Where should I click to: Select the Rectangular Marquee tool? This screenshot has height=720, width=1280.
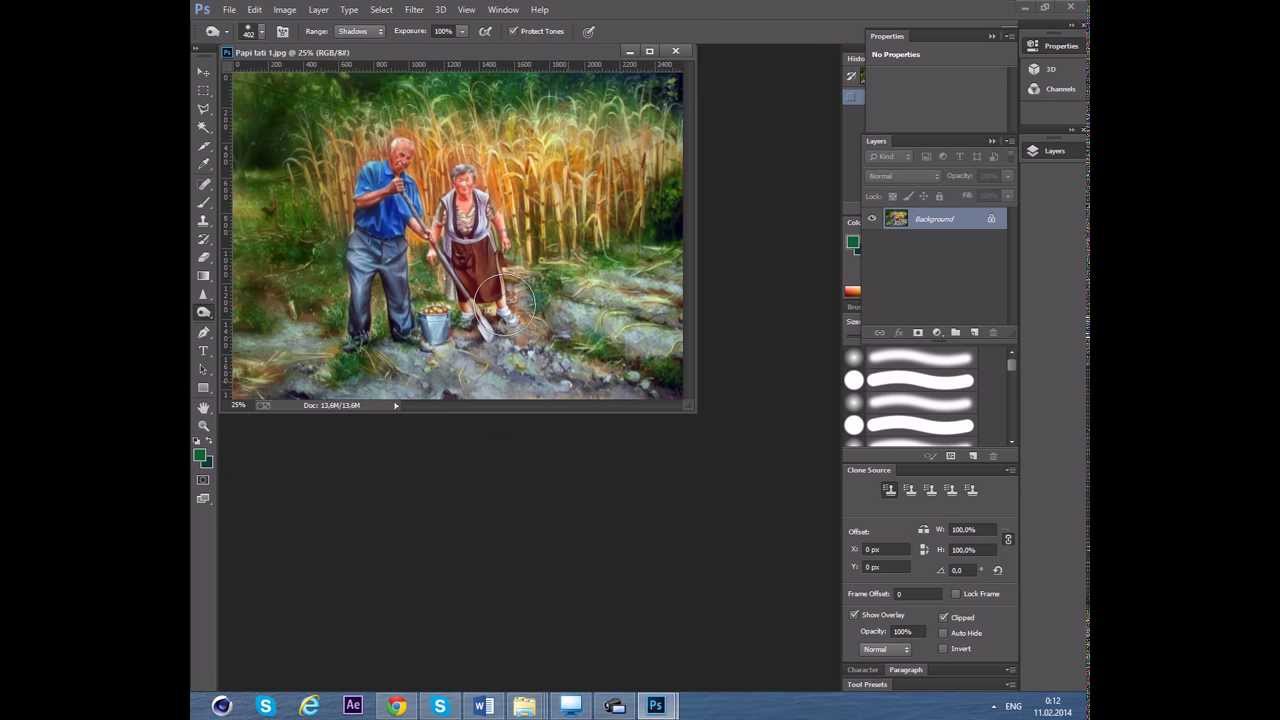point(204,90)
